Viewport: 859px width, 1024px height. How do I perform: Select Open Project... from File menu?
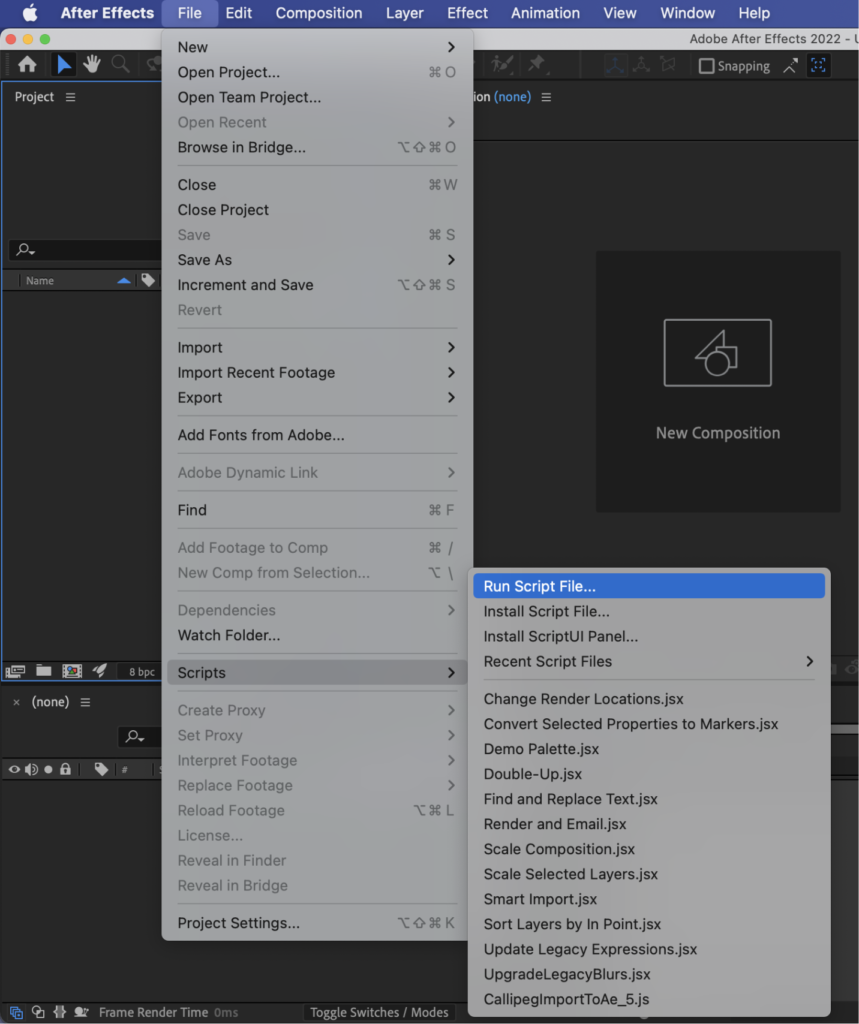pyautogui.click(x=317, y=72)
